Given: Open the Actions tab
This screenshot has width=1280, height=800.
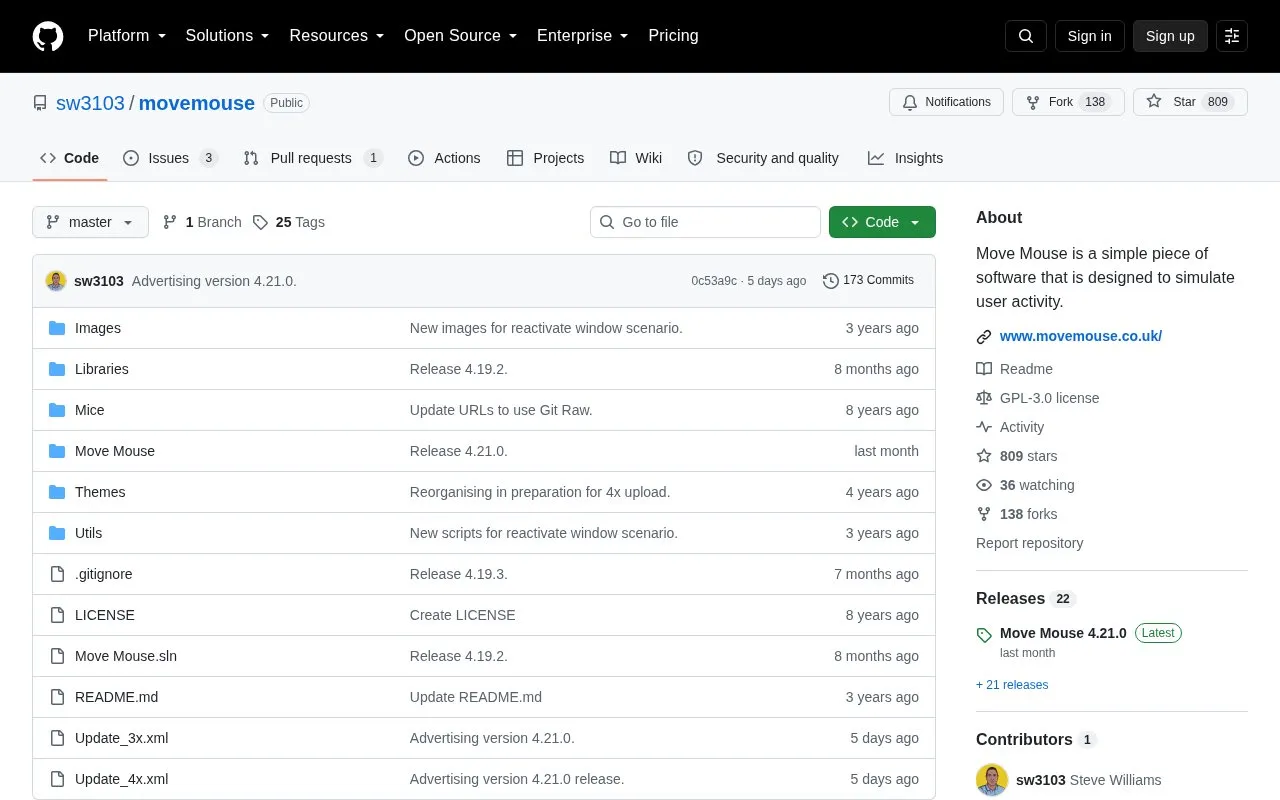Looking at the screenshot, I should click(x=444, y=158).
